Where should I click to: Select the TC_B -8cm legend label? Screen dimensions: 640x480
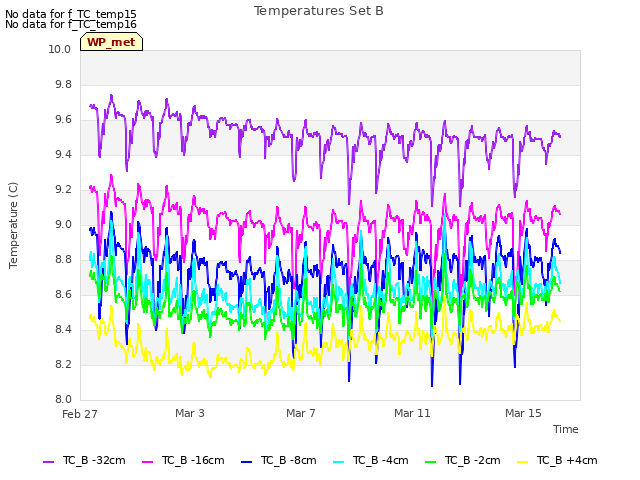289,460
